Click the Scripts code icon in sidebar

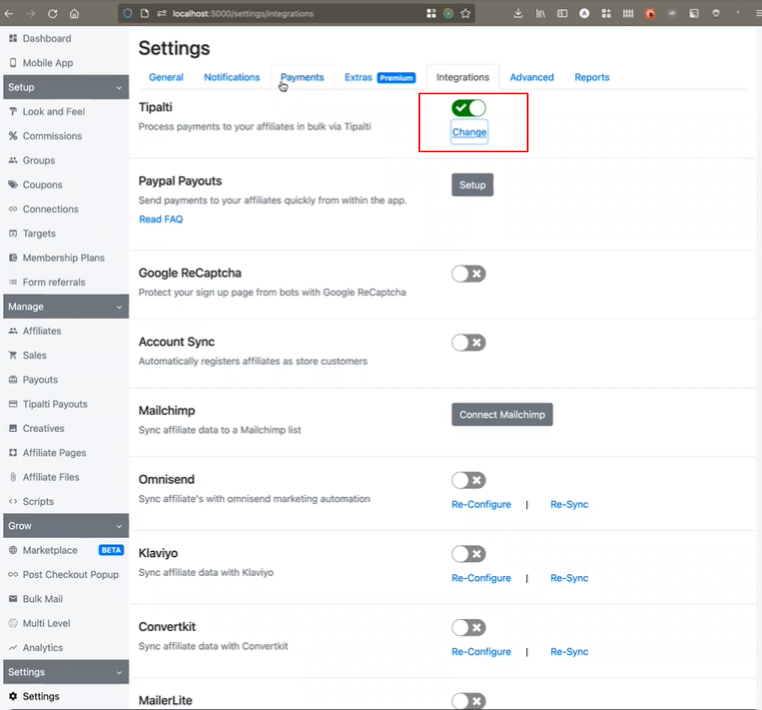click(x=13, y=502)
